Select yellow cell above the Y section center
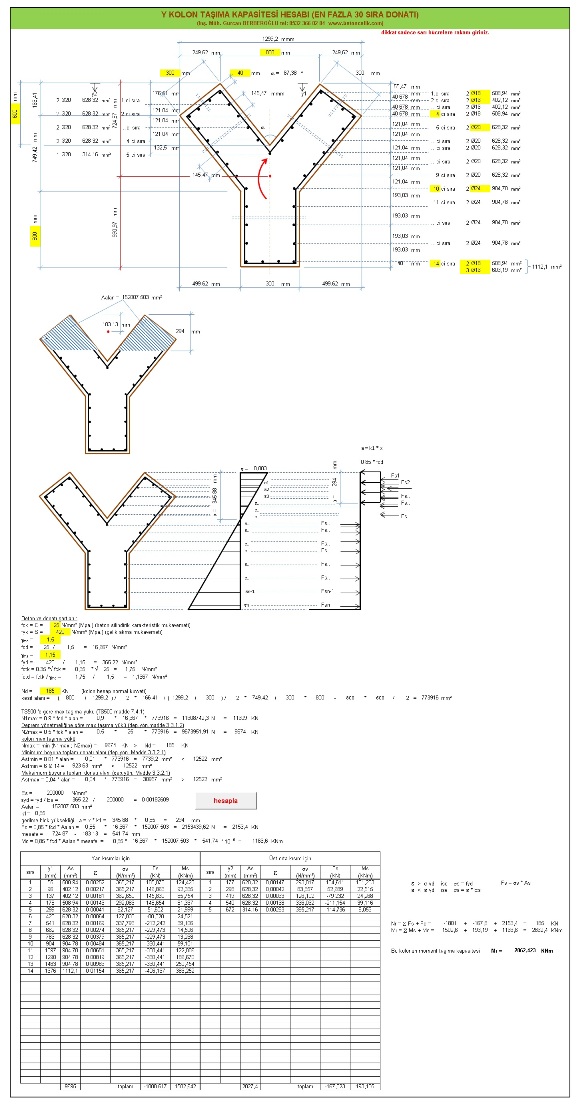Viewport: 580px width, 1104px height. 269,52
